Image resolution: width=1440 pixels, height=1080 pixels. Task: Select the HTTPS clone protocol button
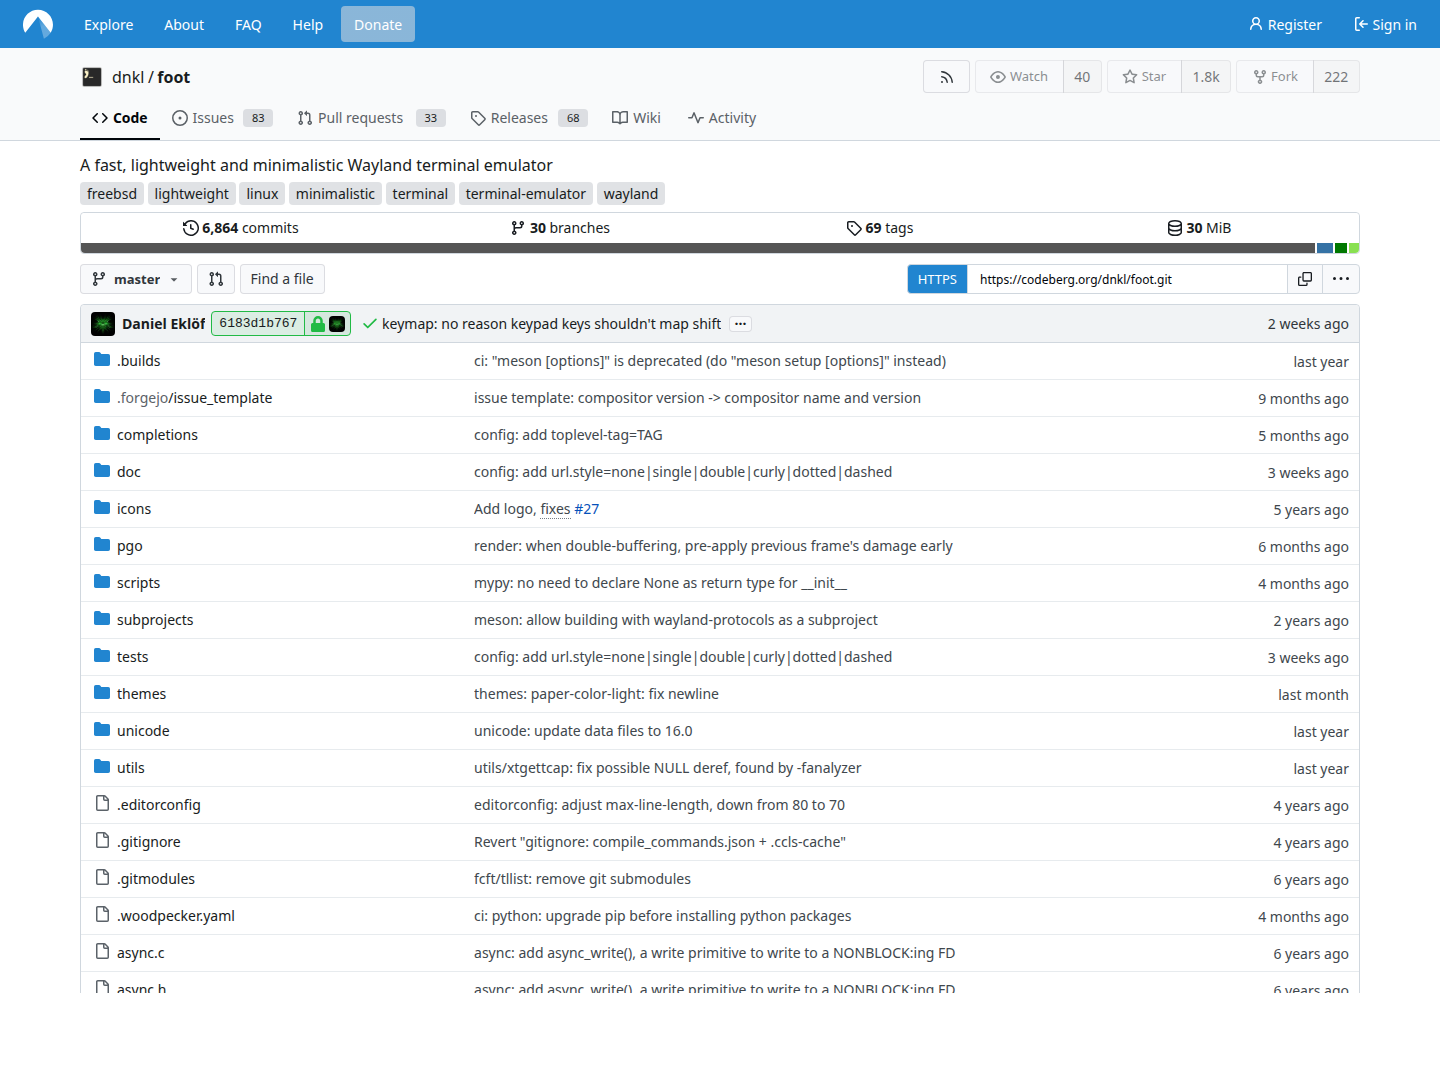click(x=937, y=279)
